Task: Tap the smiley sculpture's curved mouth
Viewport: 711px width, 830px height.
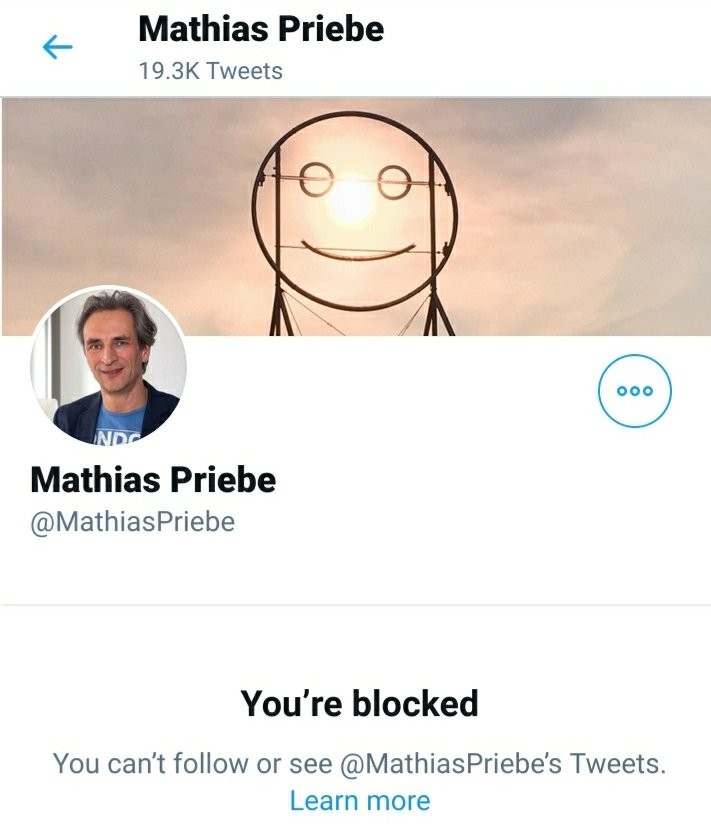Action: 358,250
